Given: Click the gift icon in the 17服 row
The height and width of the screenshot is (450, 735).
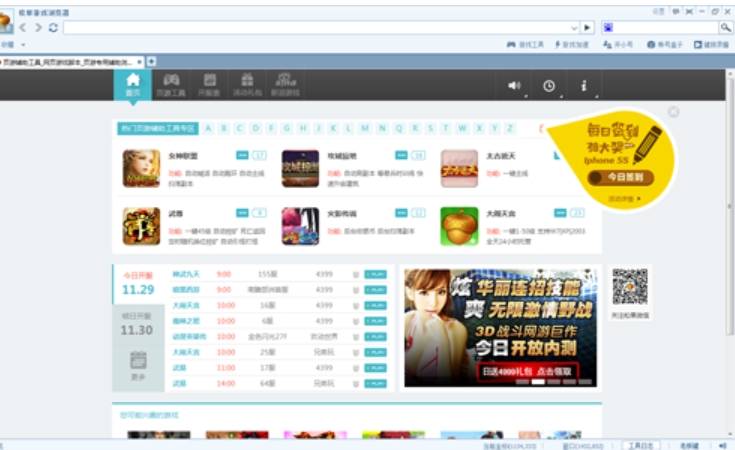Looking at the screenshot, I should pos(356,368).
